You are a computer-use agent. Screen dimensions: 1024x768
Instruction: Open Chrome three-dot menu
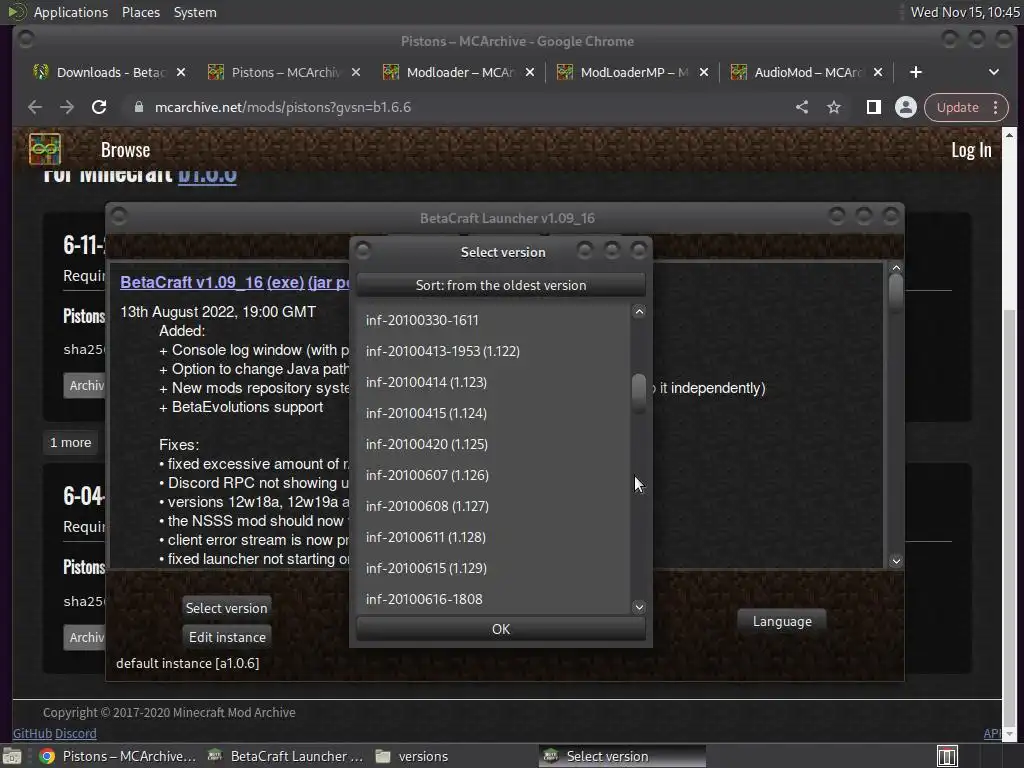[x=996, y=107]
